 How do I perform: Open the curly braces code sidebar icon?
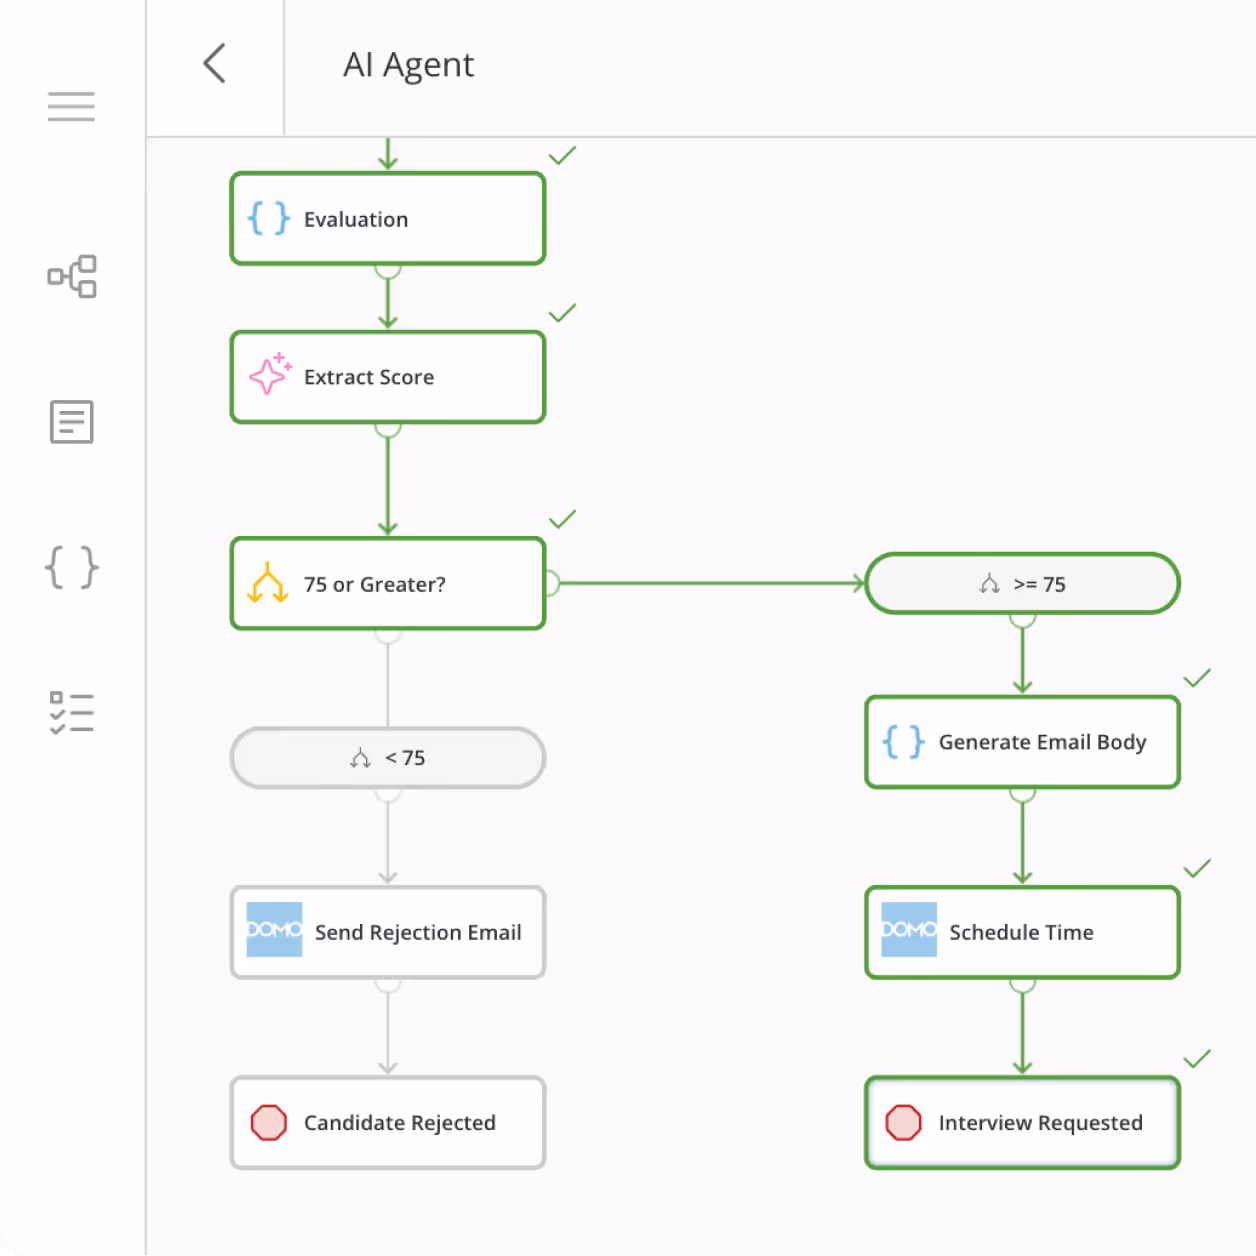coord(72,567)
